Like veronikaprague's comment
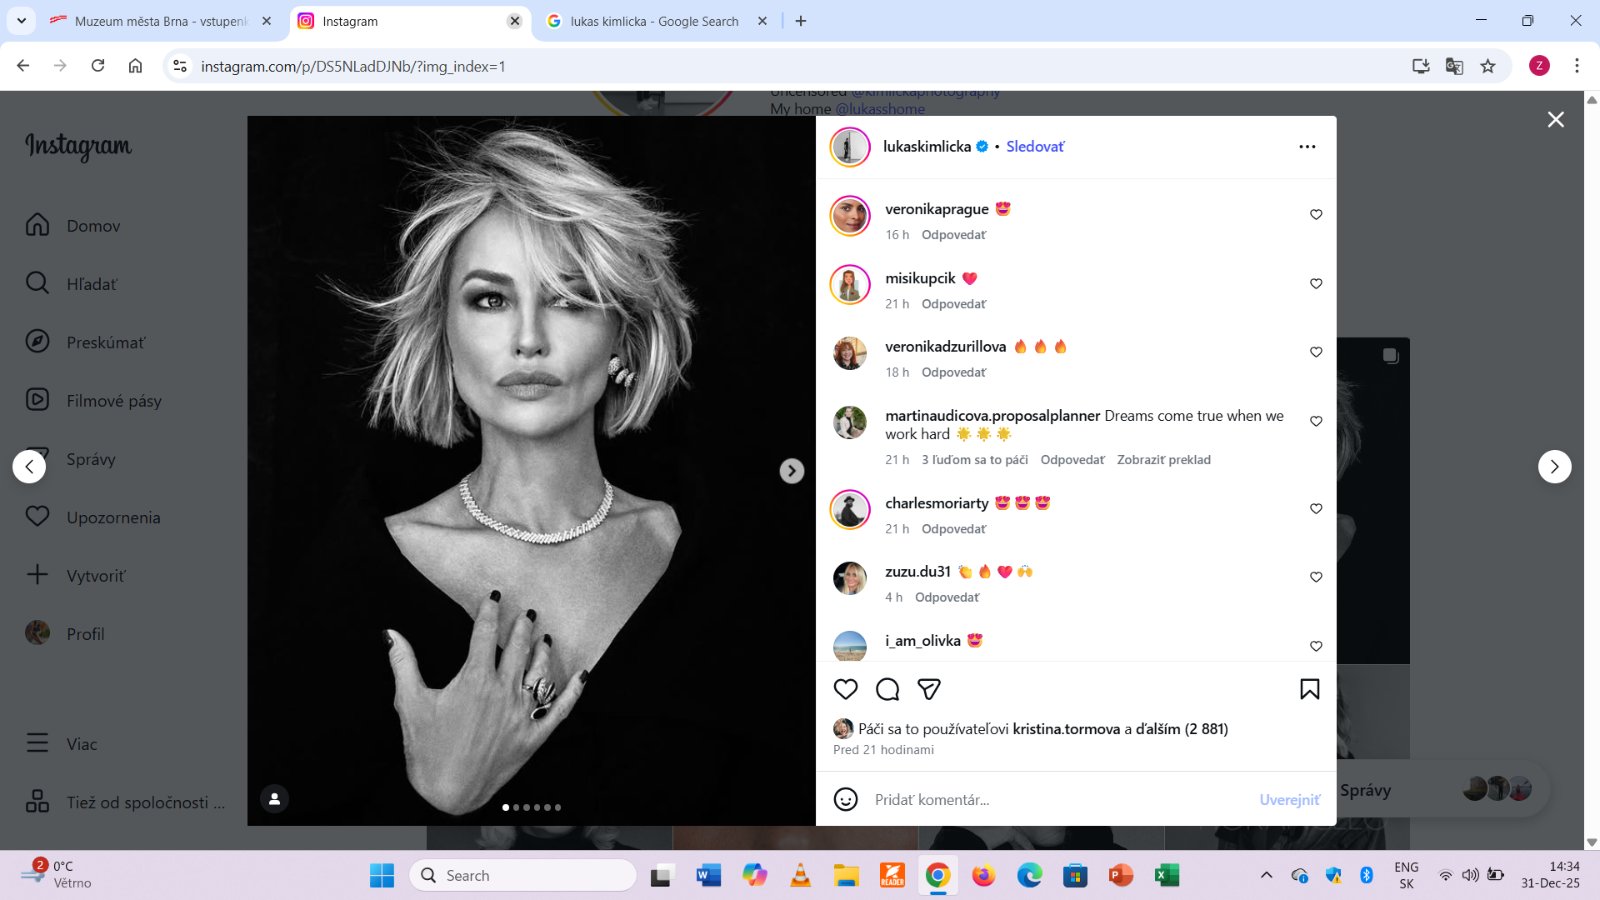The height and width of the screenshot is (900, 1600). (1316, 215)
